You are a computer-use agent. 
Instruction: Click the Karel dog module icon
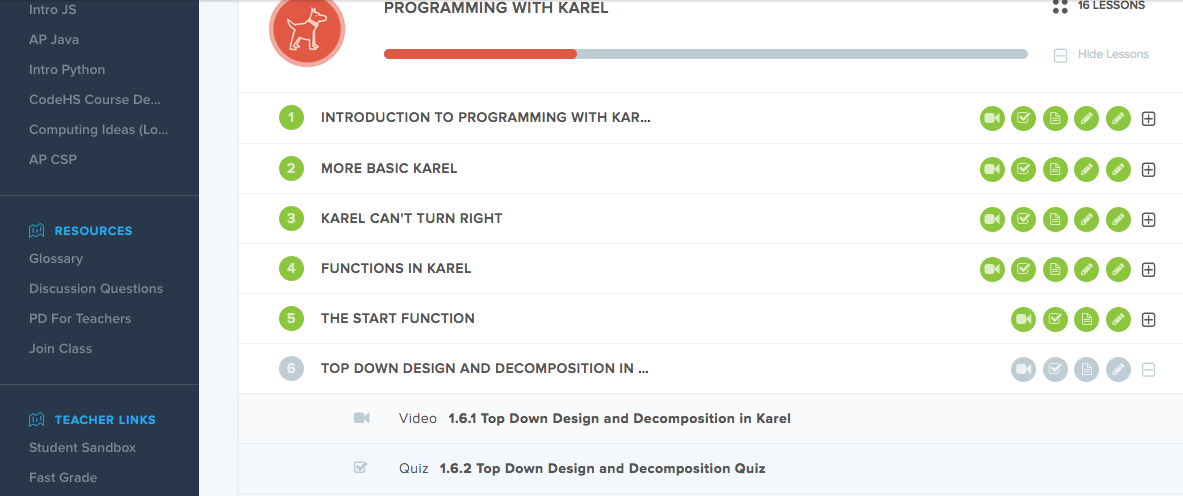[x=306, y=30]
